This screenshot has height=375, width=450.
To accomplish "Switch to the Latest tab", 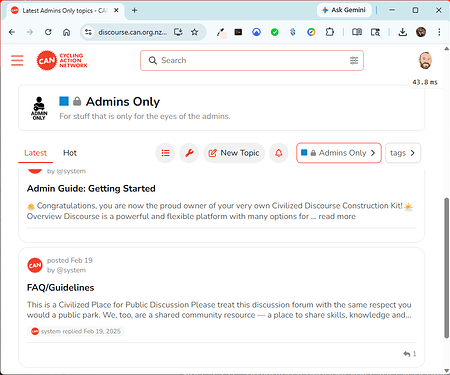I will 35,153.
